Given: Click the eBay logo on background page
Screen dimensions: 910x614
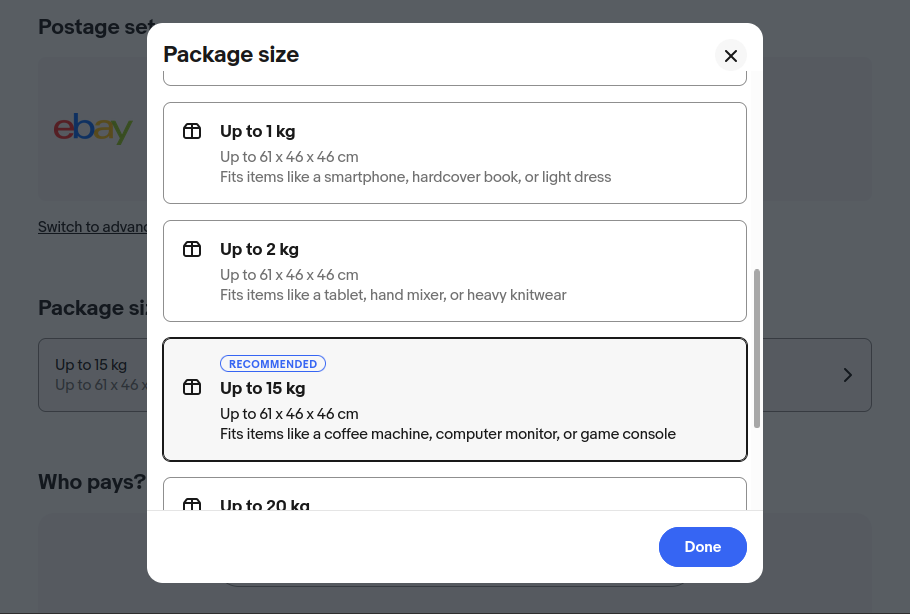Looking at the screenshot, I should [x=93, y=128].
